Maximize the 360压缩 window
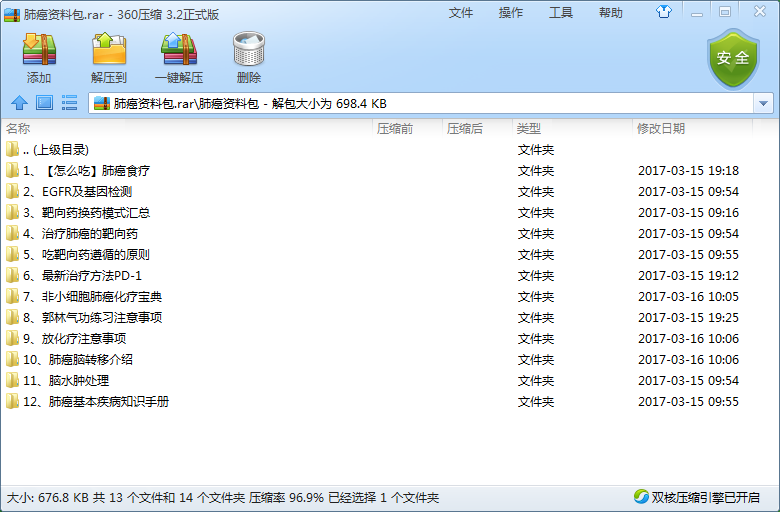Screen dimensions: 780x512 pyautogui.click(x=725, y=12)
